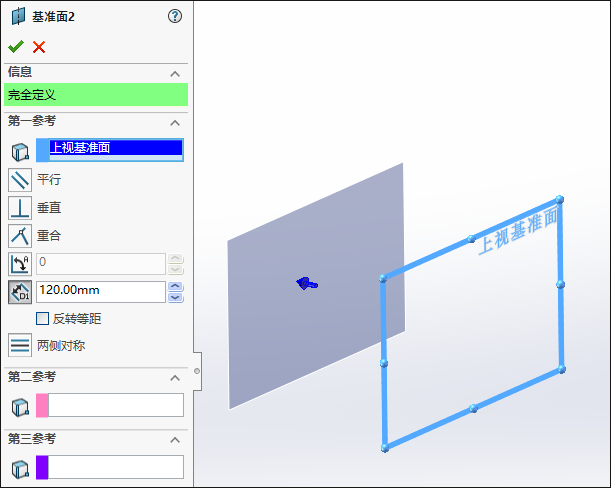Collapse the 第二参考 section

coord(175,378)
